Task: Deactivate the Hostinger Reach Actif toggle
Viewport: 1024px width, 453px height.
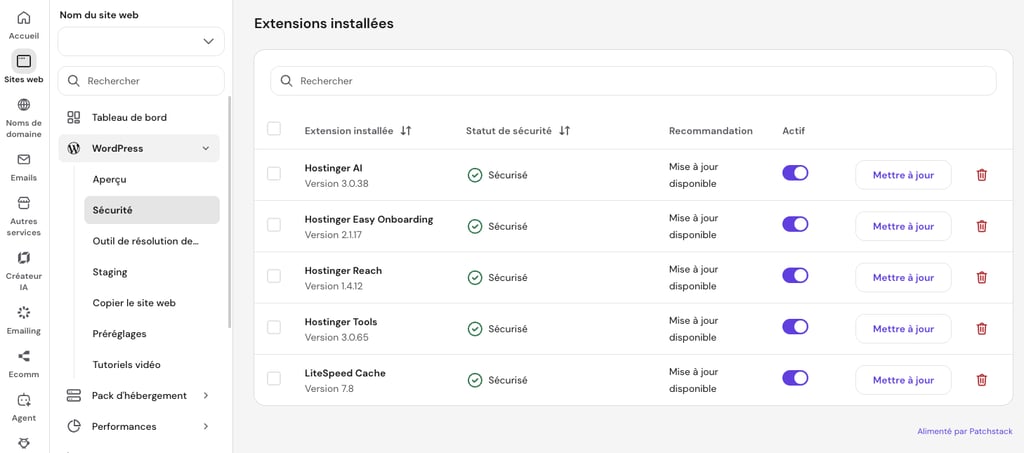Action: pos(795,275)
